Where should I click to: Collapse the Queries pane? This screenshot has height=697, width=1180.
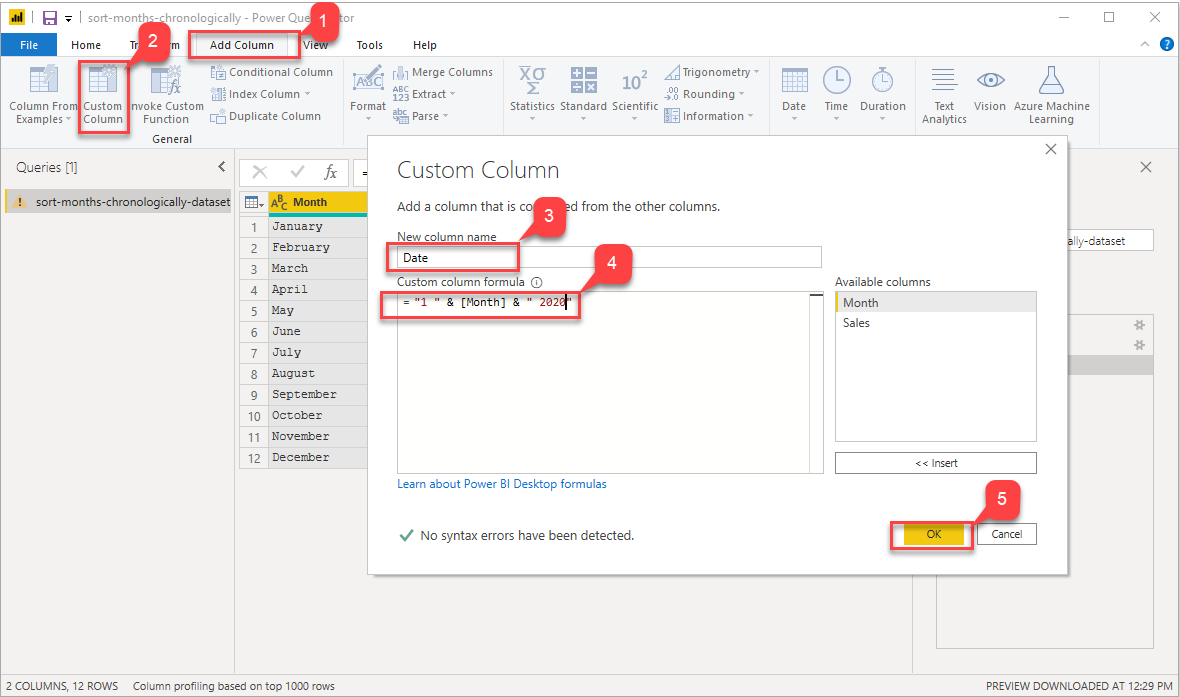pos(222,167)
